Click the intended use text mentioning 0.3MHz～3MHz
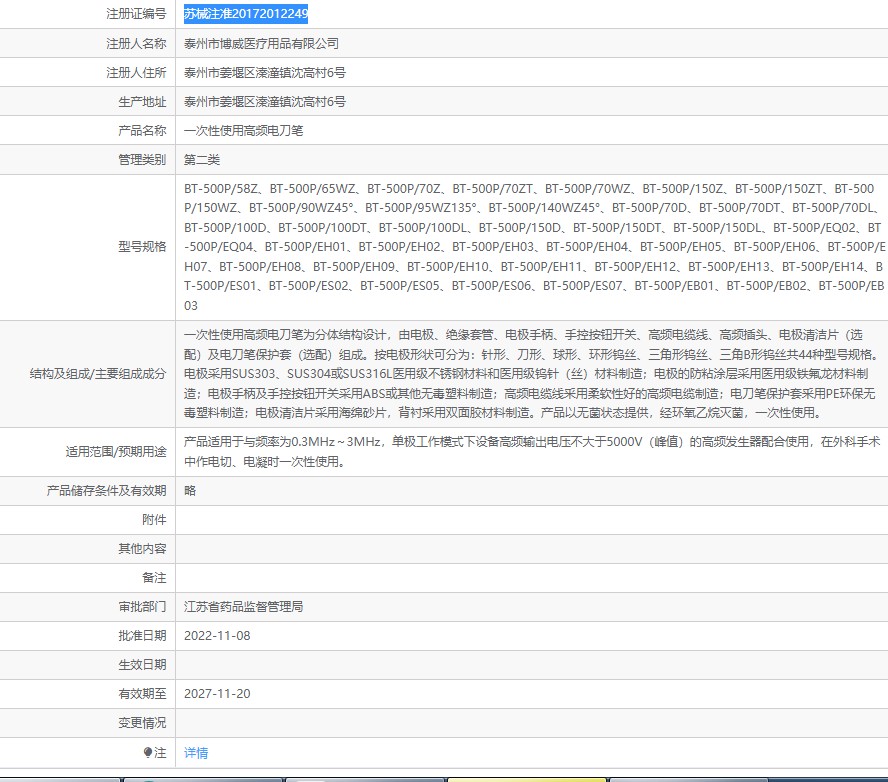 [x=532, y=452]
